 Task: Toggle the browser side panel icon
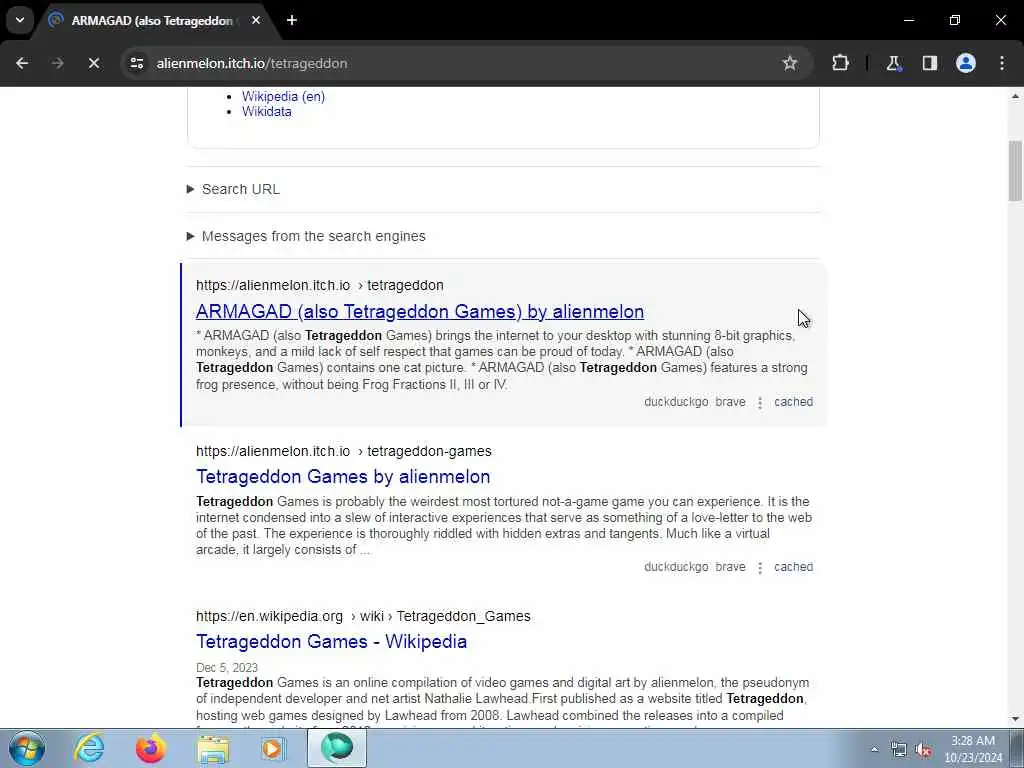point(929,63)
